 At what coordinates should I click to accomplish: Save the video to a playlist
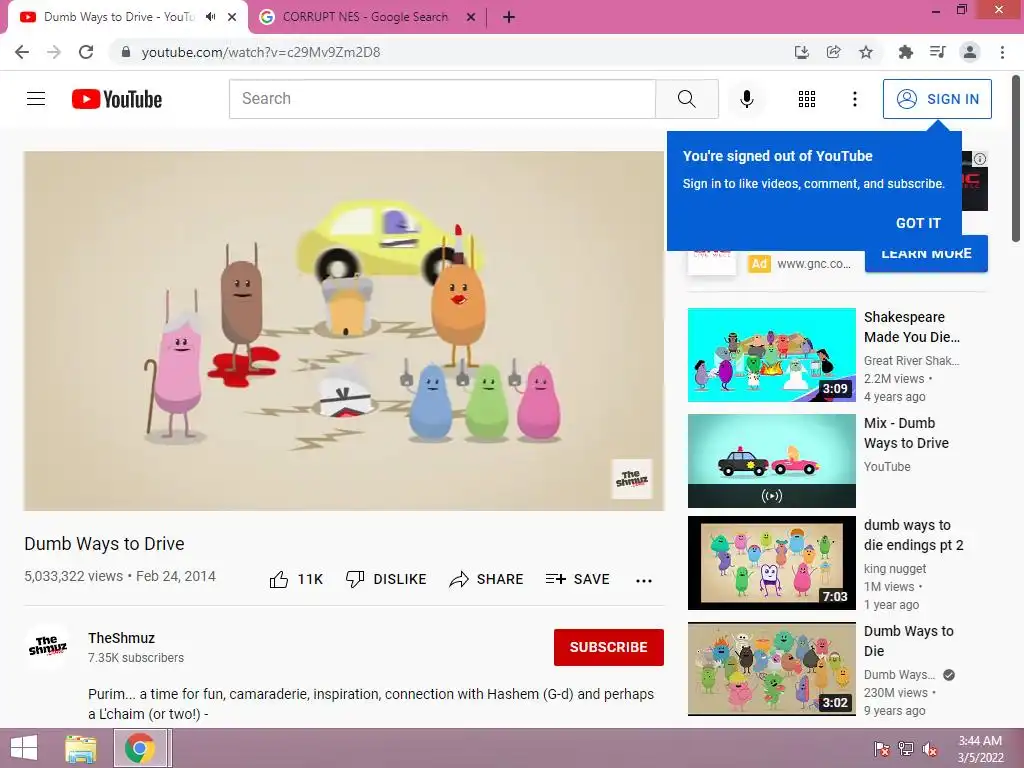[x=578, y=579]
